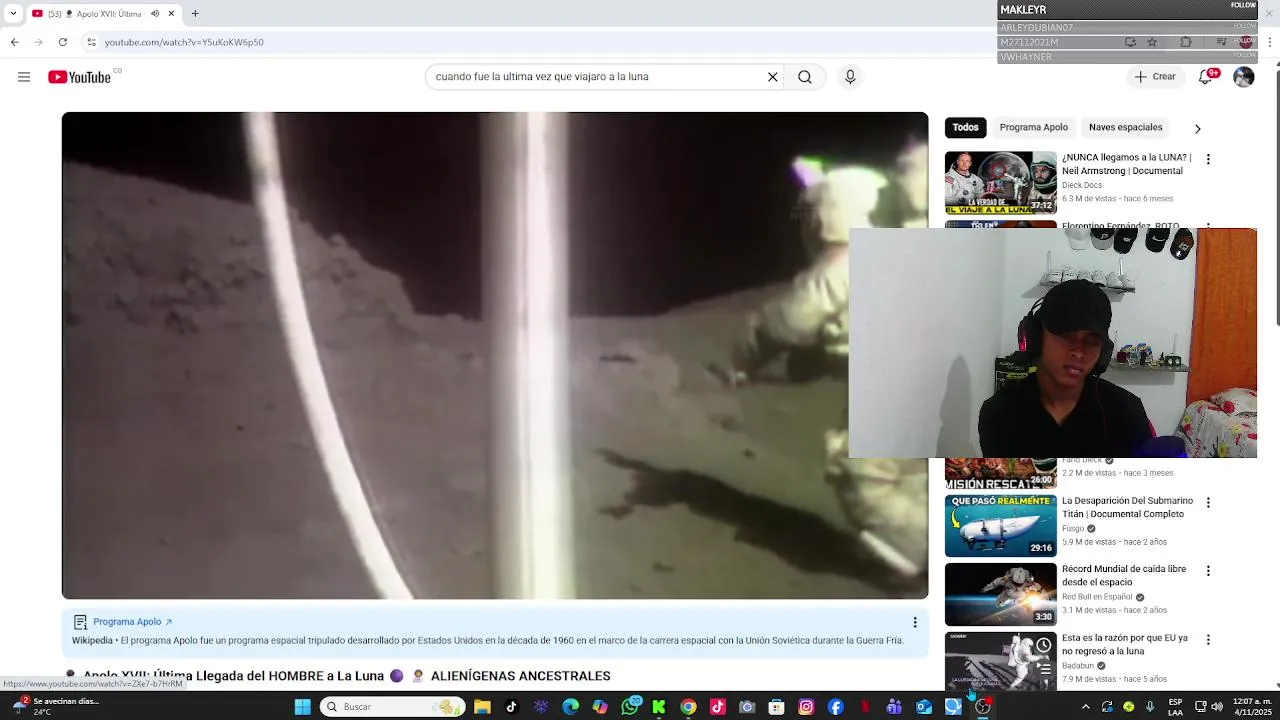This screenshot has height=720, width=1280.
Task: Bookmark this page with star icon
Action: coord(1152,42)
